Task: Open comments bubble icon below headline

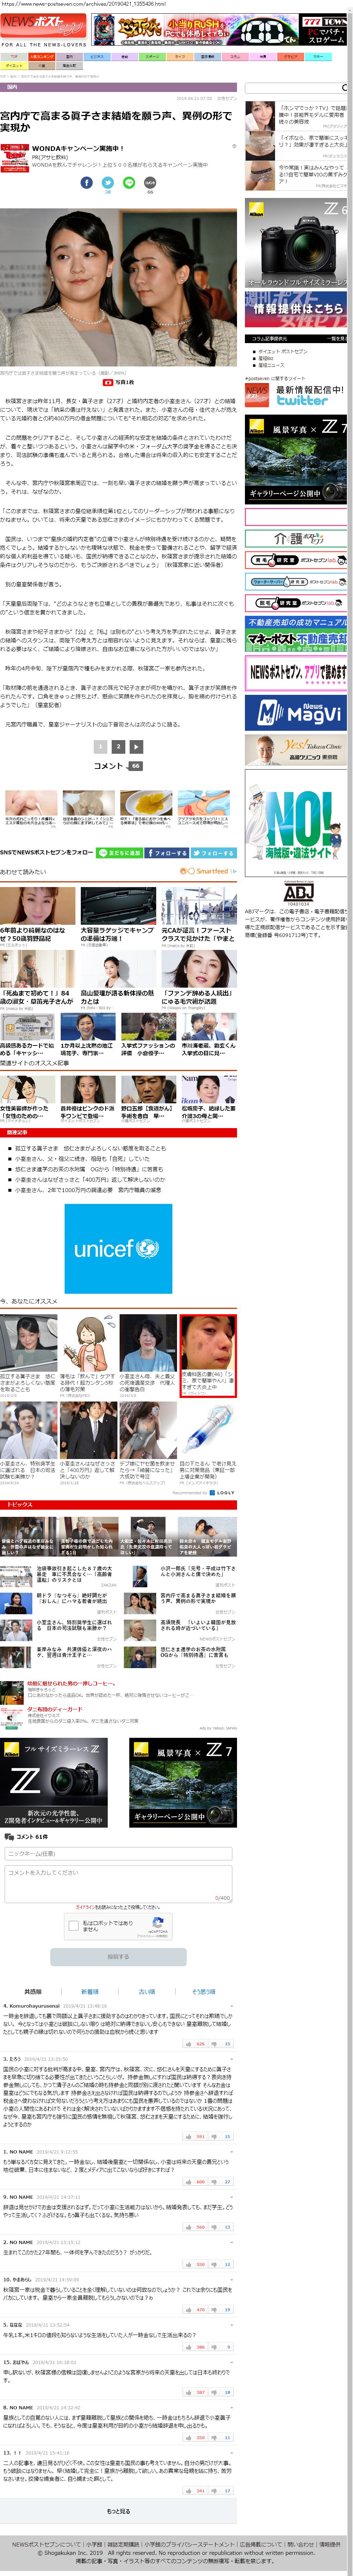Action: (150, 183)
